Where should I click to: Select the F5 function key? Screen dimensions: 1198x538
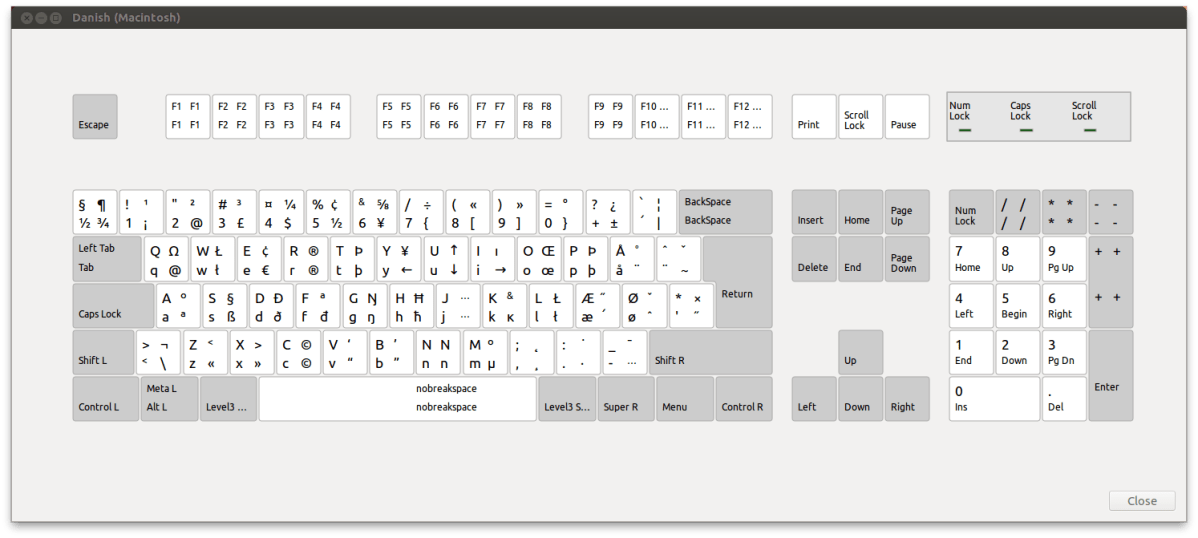click(x=399, y=116)
